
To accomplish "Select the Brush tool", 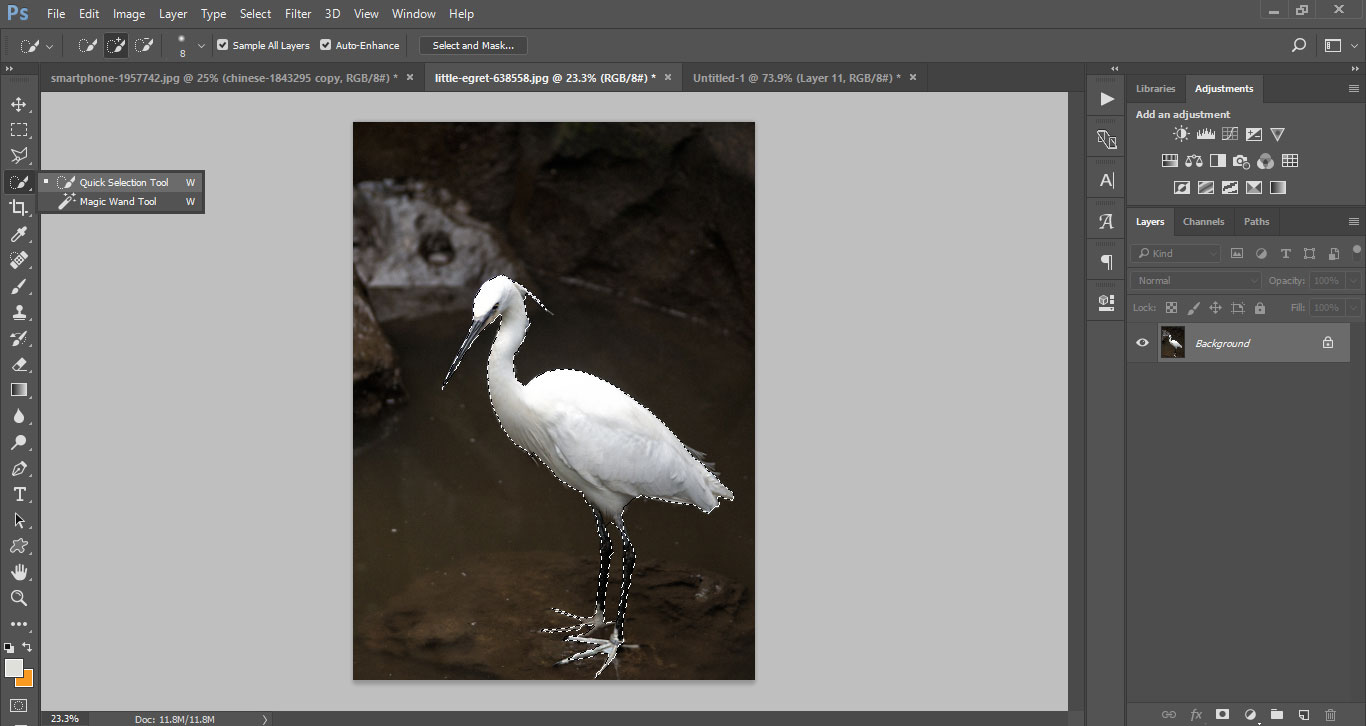I will coord(18,286).
